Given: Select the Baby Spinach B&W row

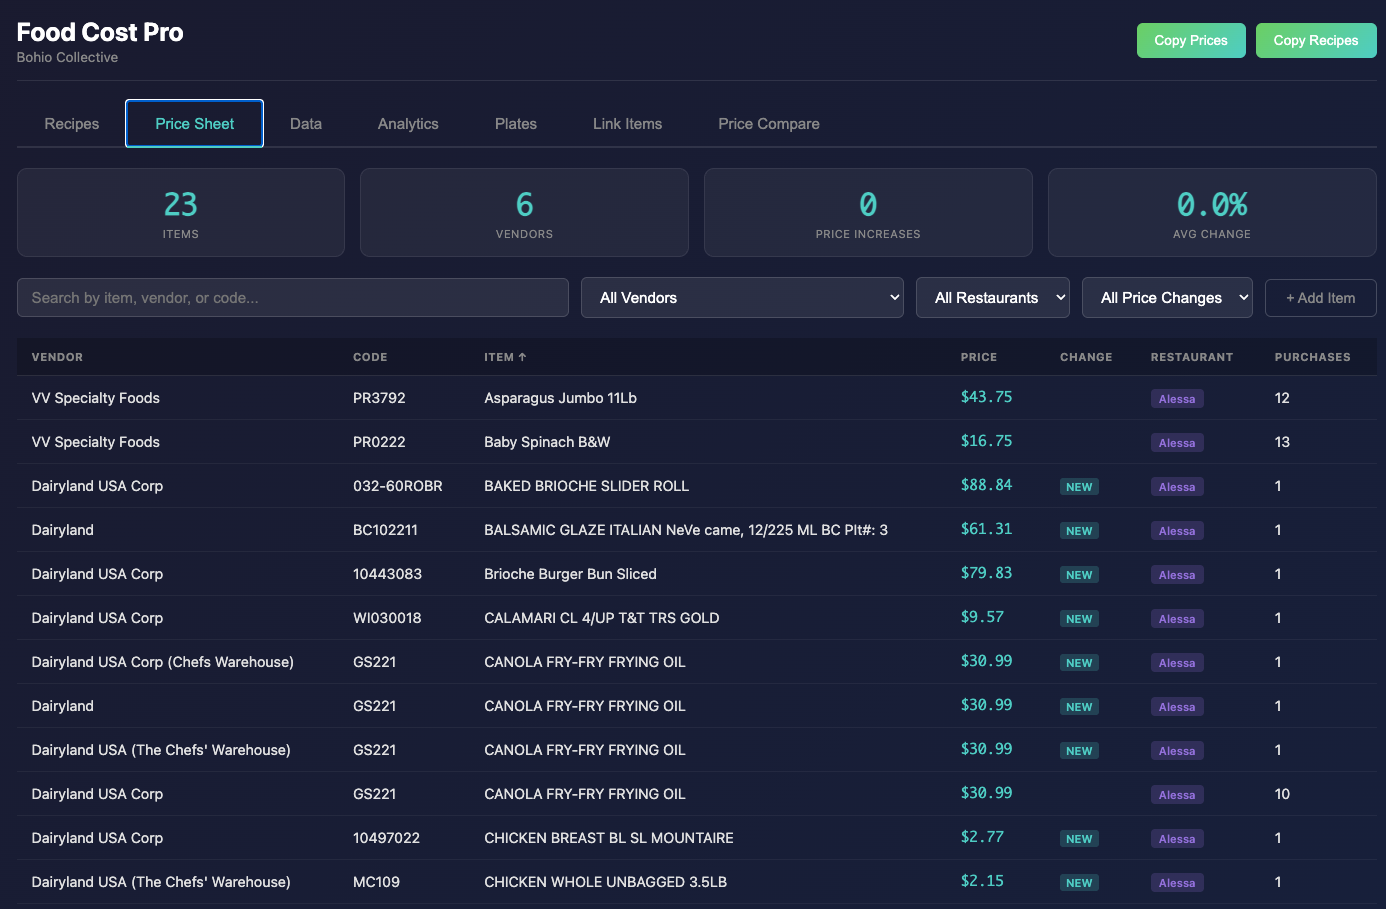Looking at the screenshot, I should tap(697, 442).
